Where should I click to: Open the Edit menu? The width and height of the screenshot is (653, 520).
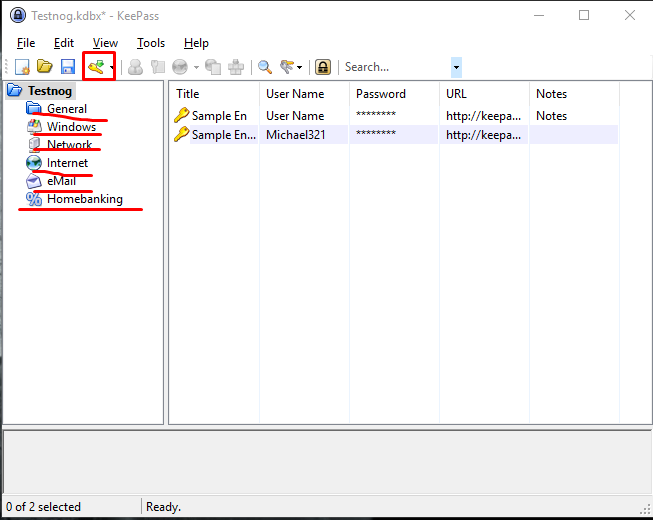pyautogui.click(x=64, y=43)
